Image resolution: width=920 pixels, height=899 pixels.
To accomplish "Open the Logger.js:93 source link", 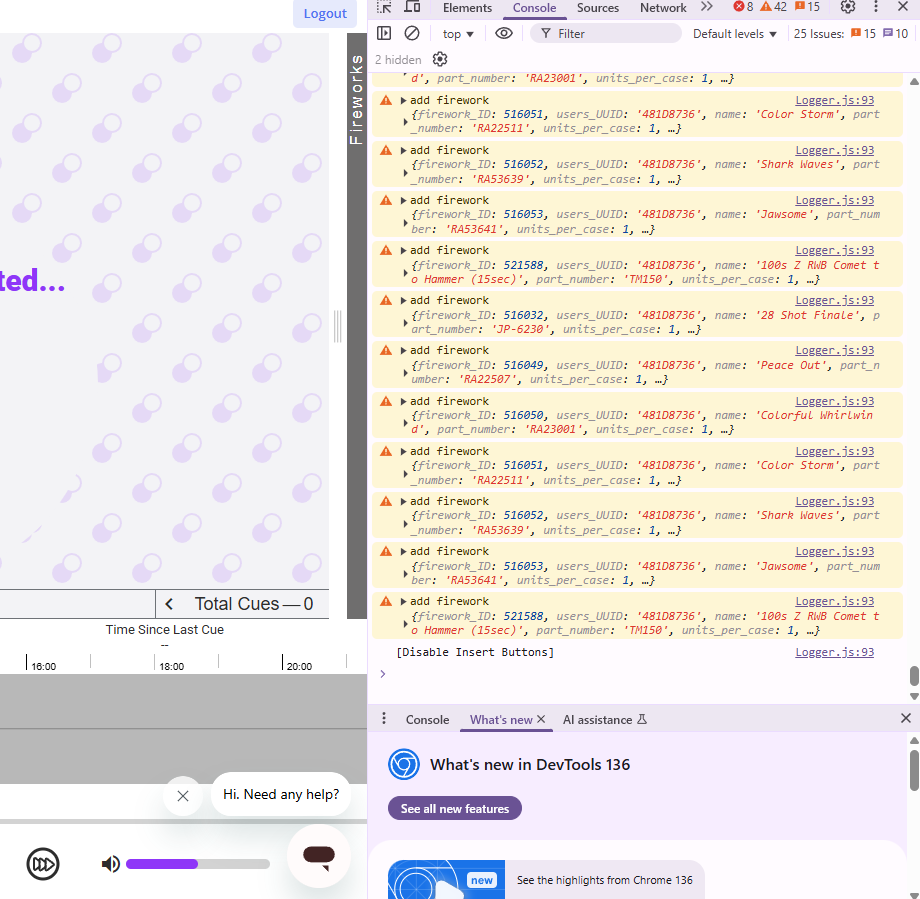I will 834,99.
